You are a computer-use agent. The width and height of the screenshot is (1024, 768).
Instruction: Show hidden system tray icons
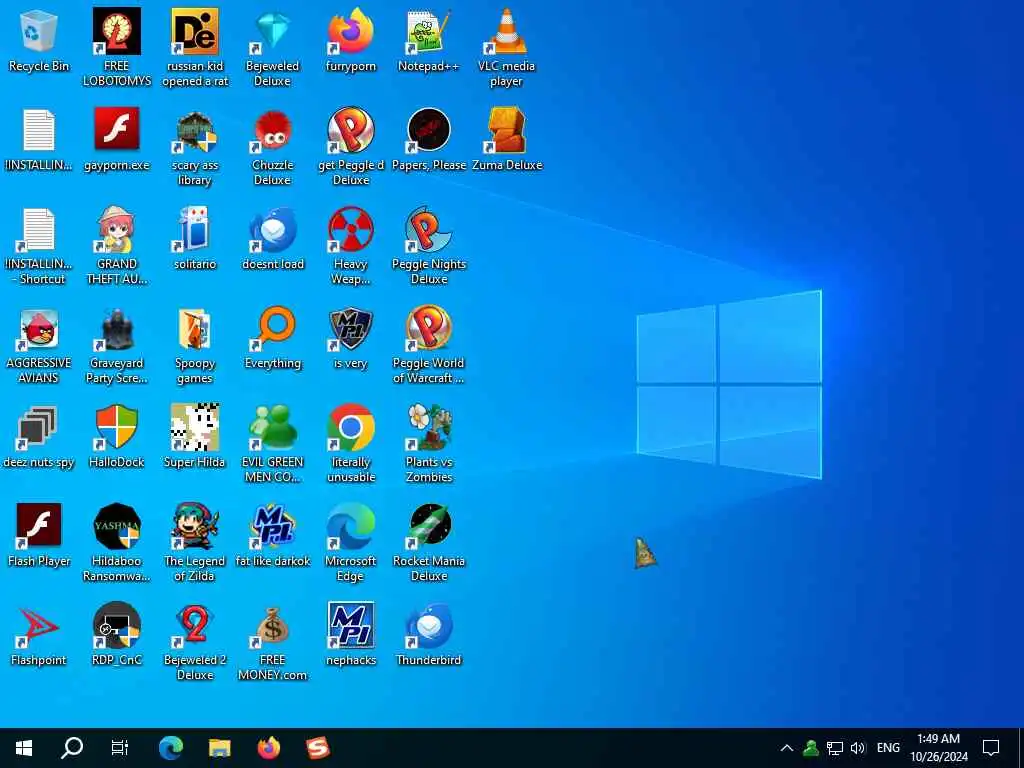click(x=787, y=748)
